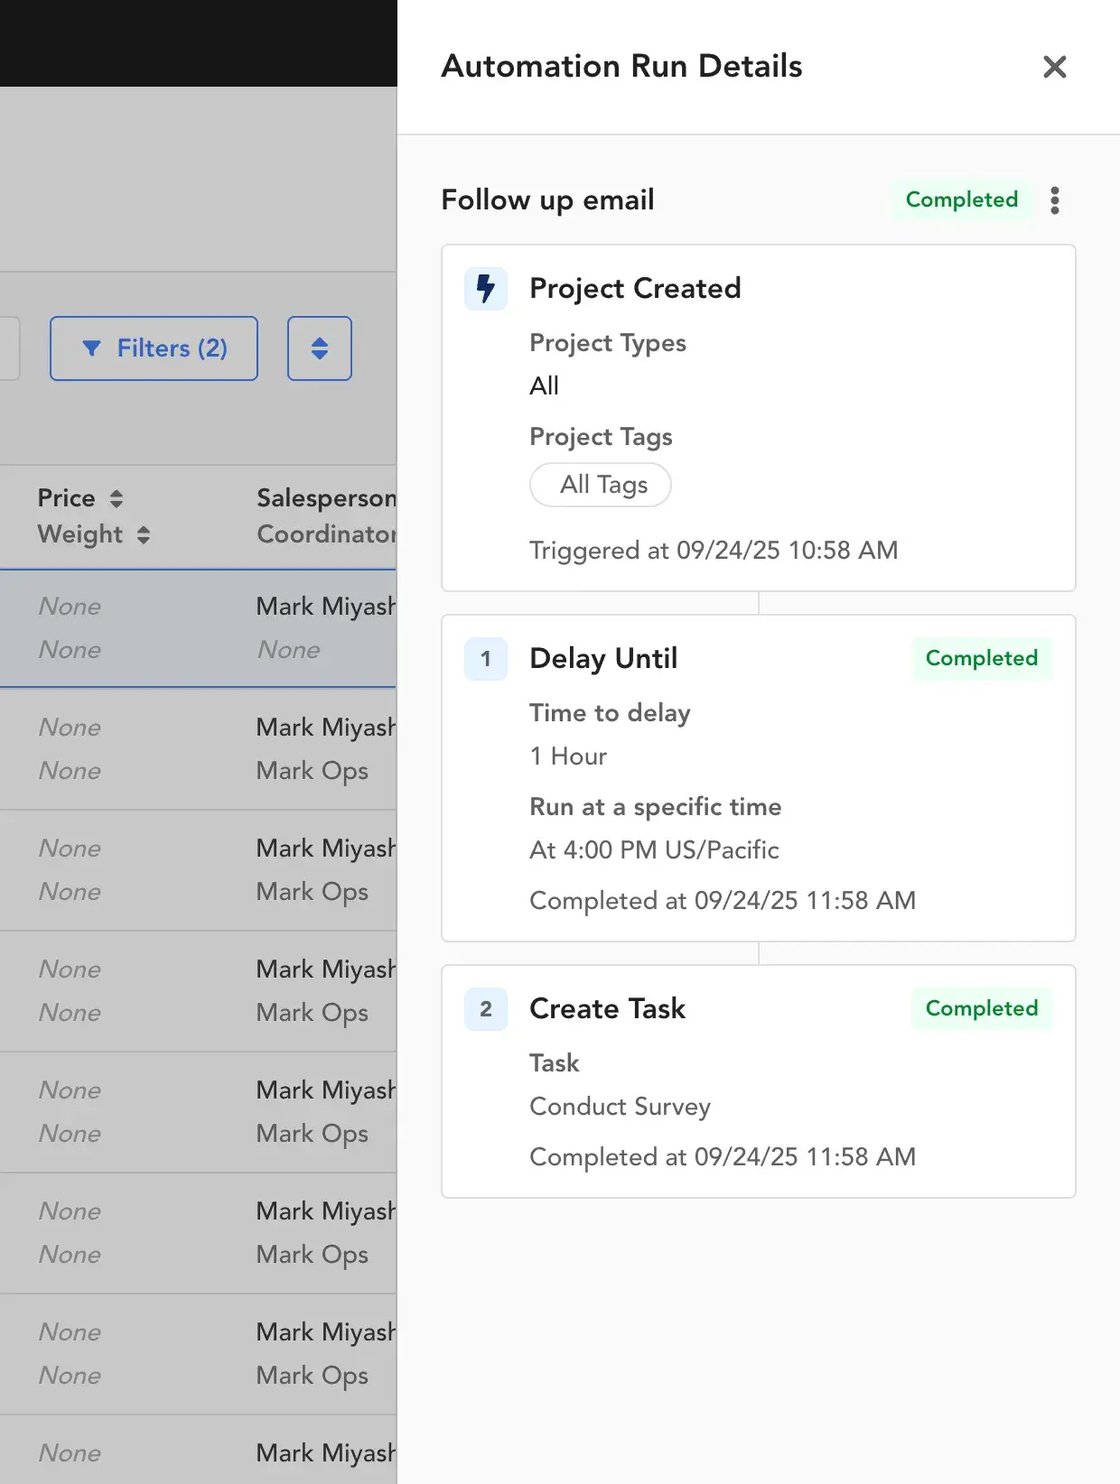
Task: Click the sort arrows icon beside Filters
Action: (x=319, y=348)
